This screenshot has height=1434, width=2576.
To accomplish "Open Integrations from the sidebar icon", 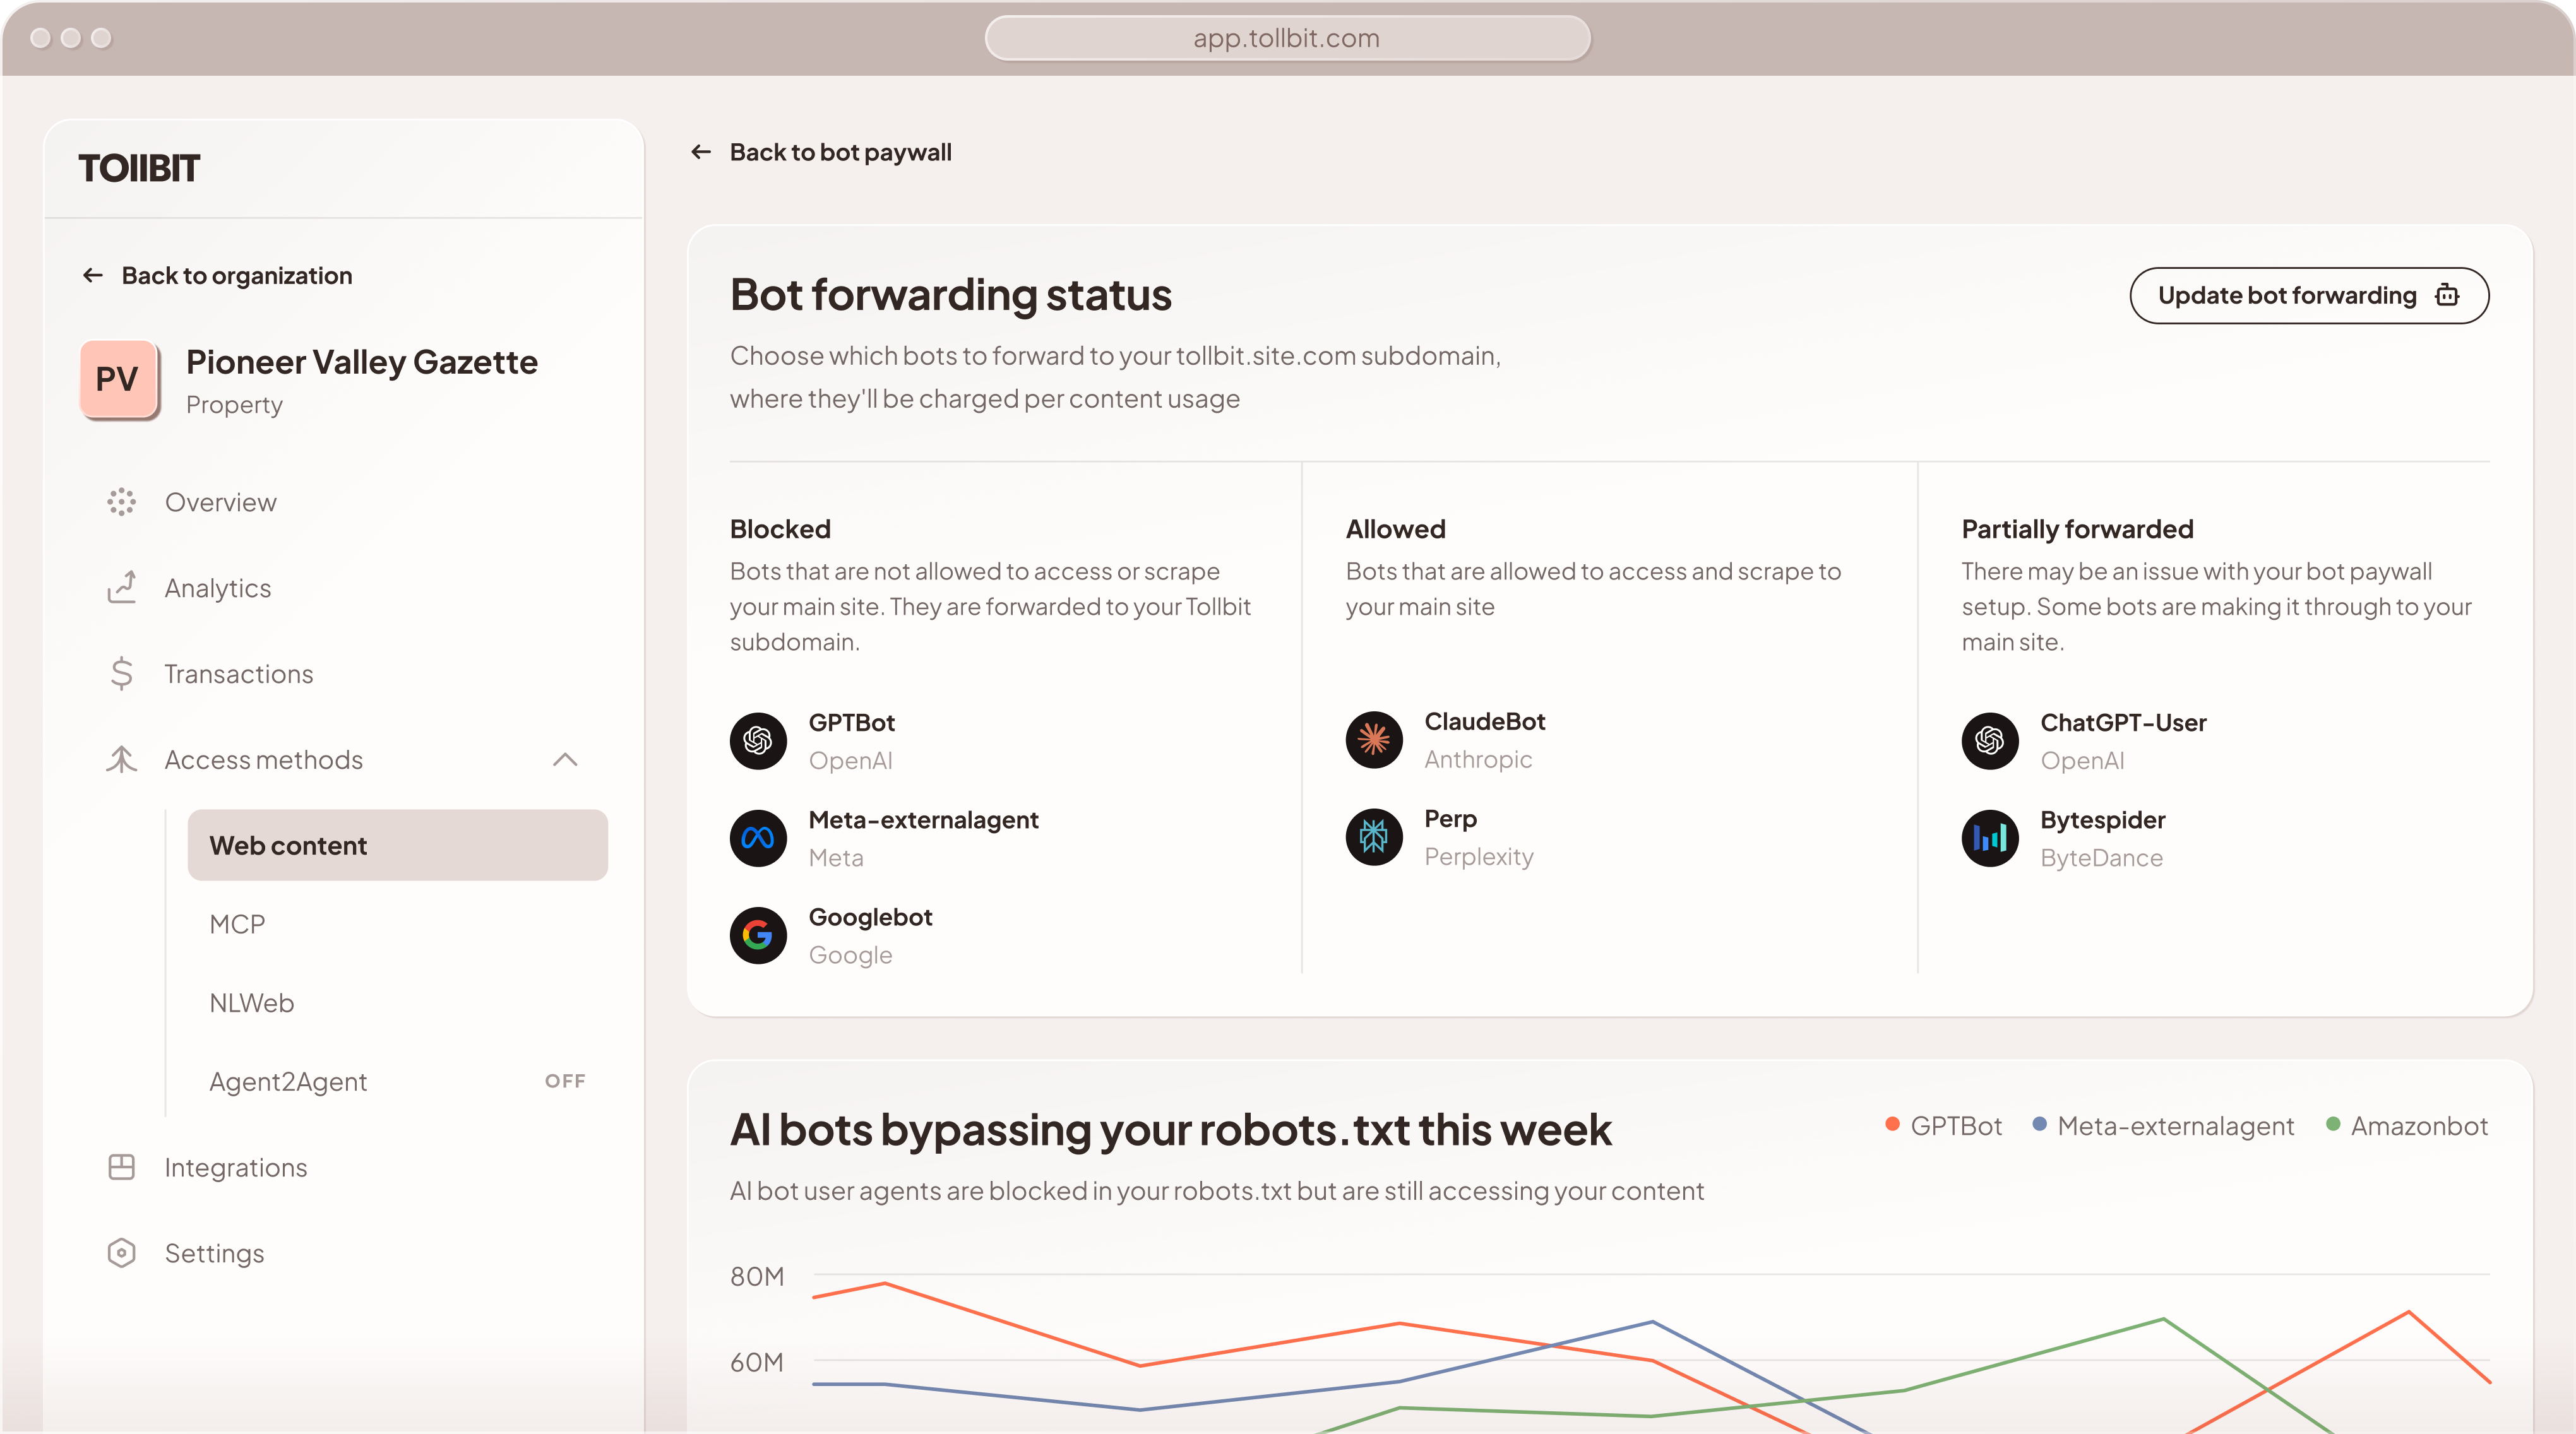I will (121, 1167).
